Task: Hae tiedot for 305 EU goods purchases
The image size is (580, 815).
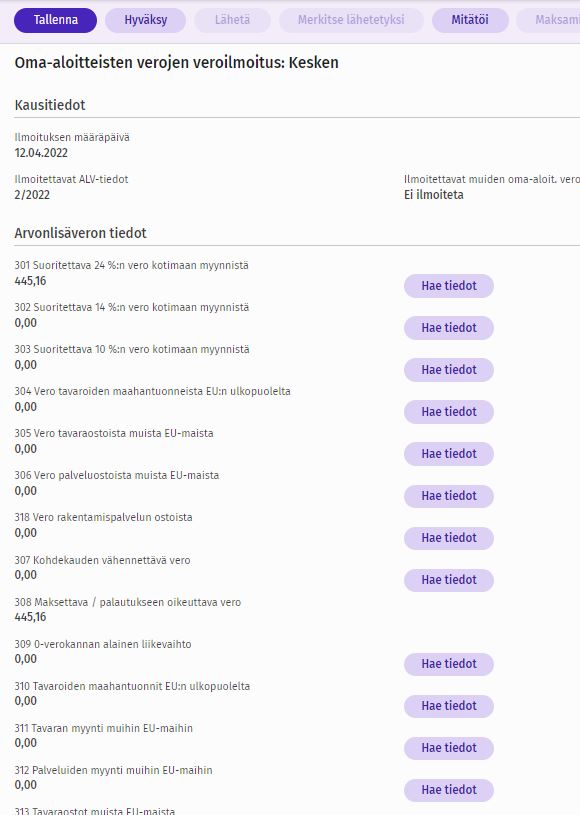Action: [449, 454]
